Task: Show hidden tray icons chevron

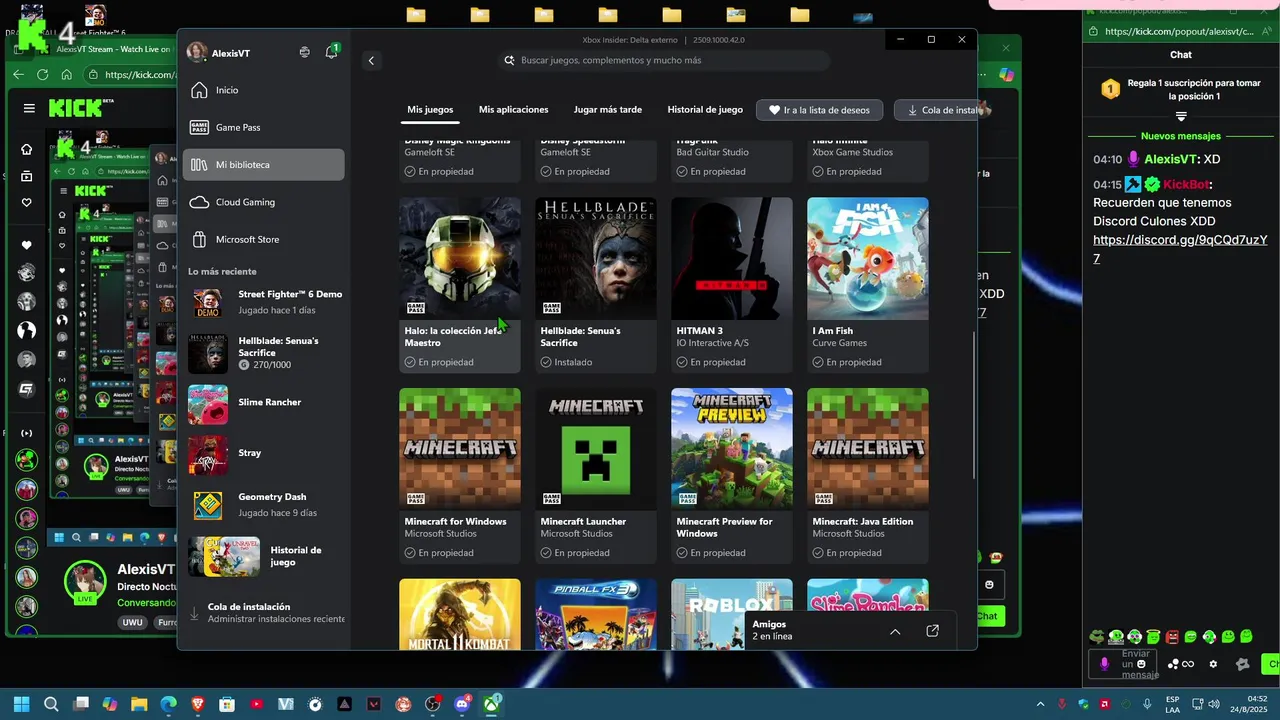Action: tap(1040, 705)
